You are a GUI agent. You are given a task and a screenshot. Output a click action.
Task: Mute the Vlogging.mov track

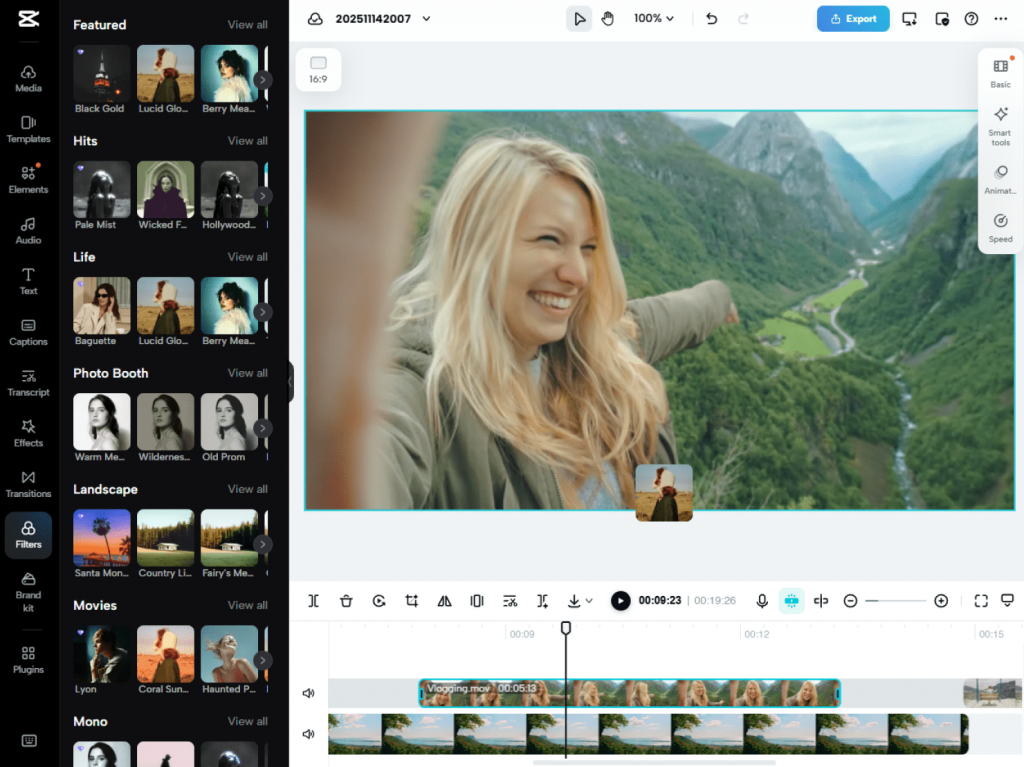308,693
